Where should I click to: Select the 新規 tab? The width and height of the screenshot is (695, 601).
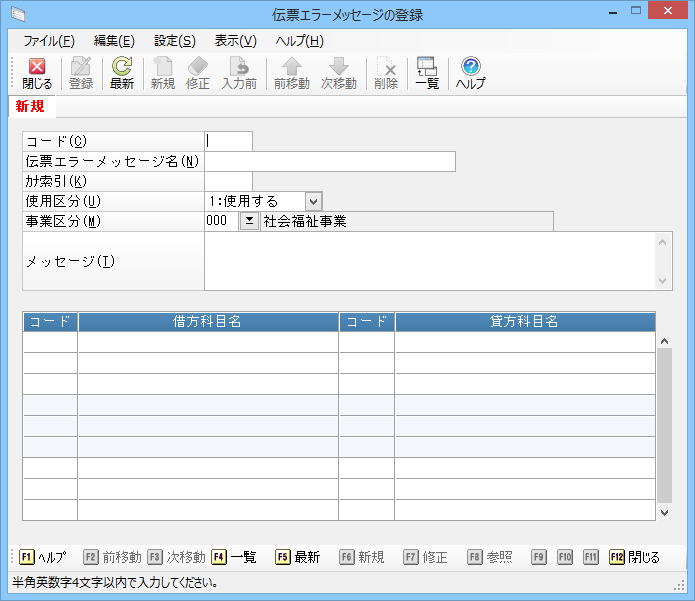coord(30,107)
